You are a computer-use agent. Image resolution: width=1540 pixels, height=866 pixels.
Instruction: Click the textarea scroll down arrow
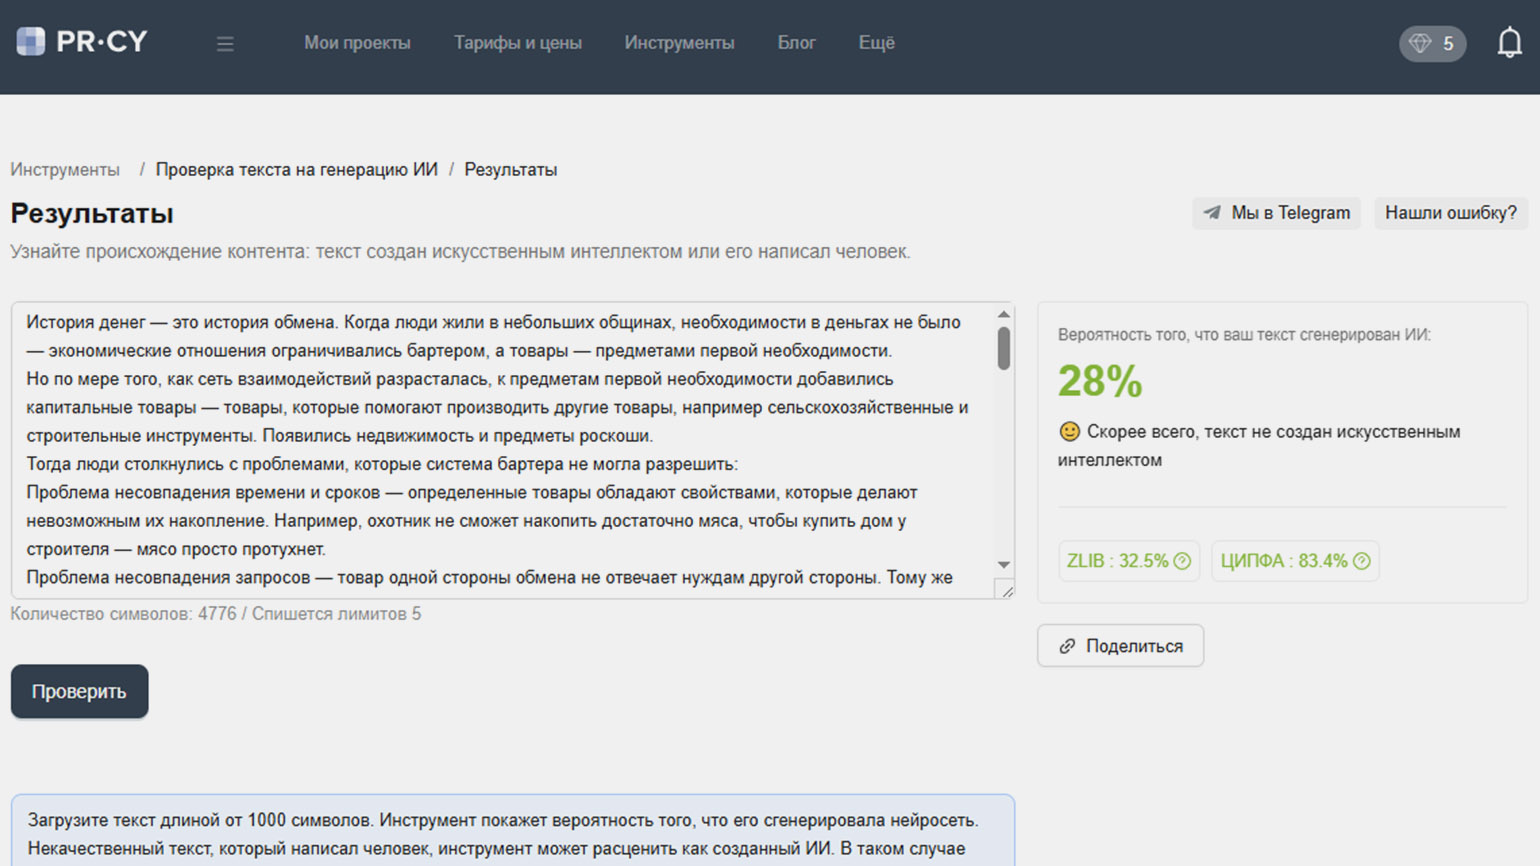point(1003,565)
